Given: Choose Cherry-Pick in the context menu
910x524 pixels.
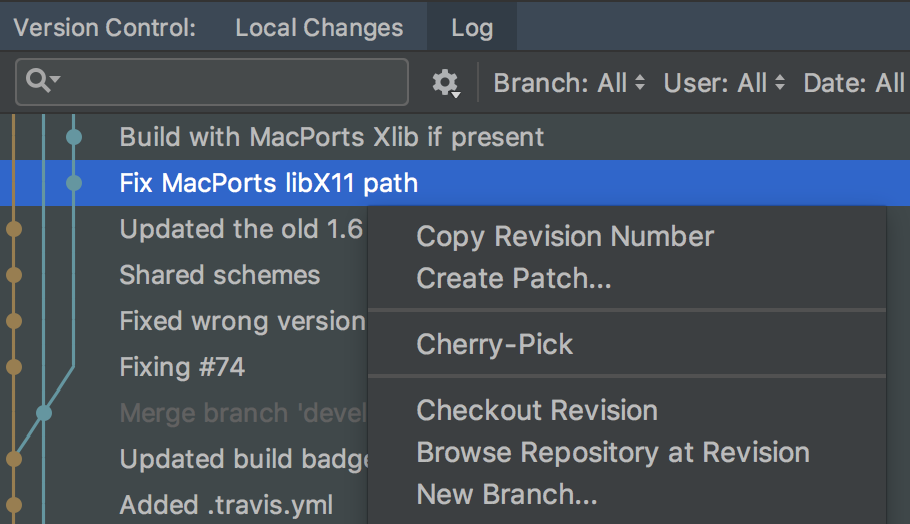Looking at the screenshot, I should 495,345.
